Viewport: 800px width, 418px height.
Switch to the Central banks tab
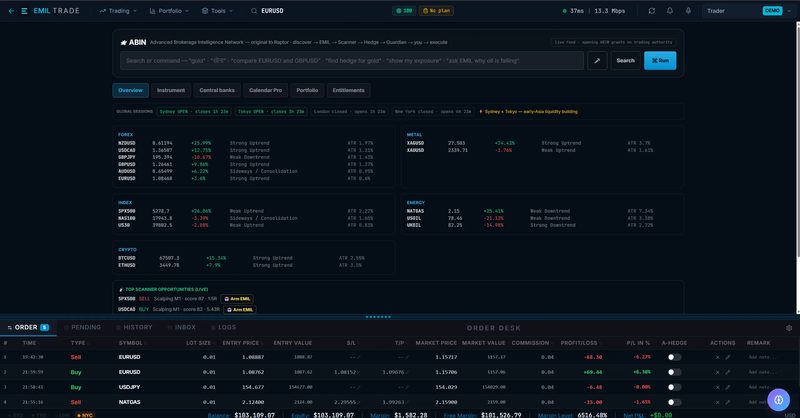[217, 90]
